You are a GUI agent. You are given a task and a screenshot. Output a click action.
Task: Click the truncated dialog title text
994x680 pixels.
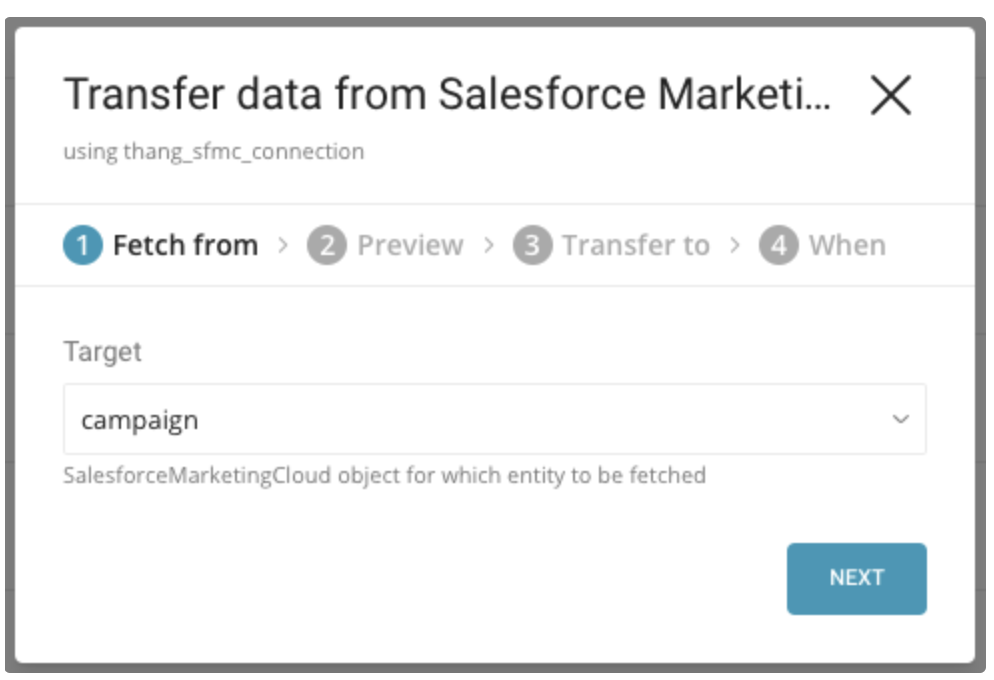click(x=447, y=95)
